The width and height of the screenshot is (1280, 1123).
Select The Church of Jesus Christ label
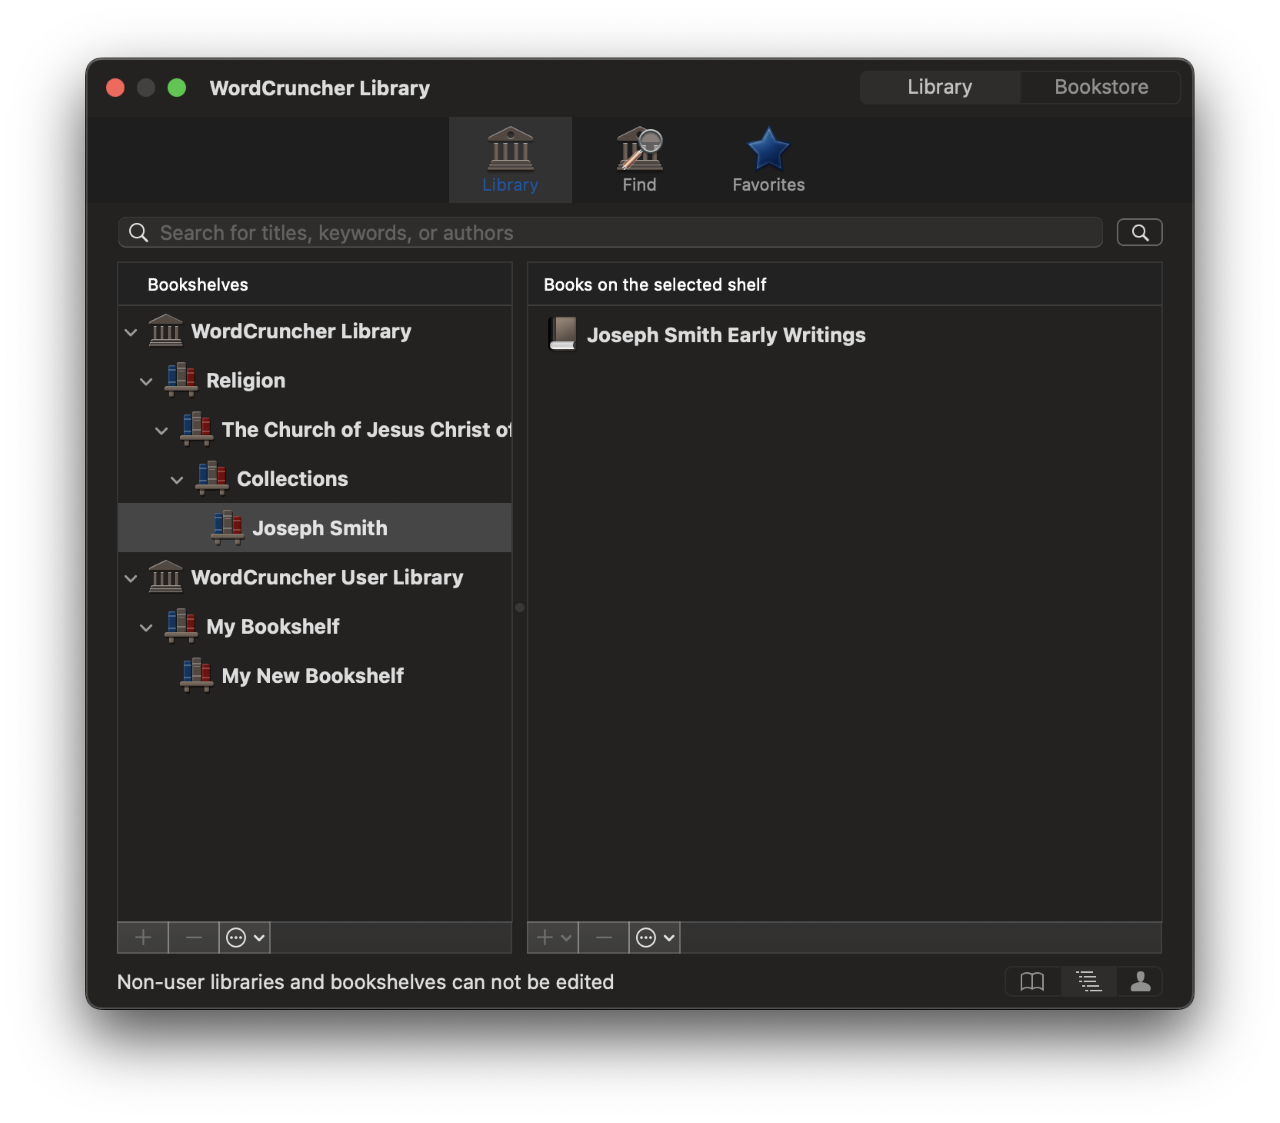[x=366, y=430]
